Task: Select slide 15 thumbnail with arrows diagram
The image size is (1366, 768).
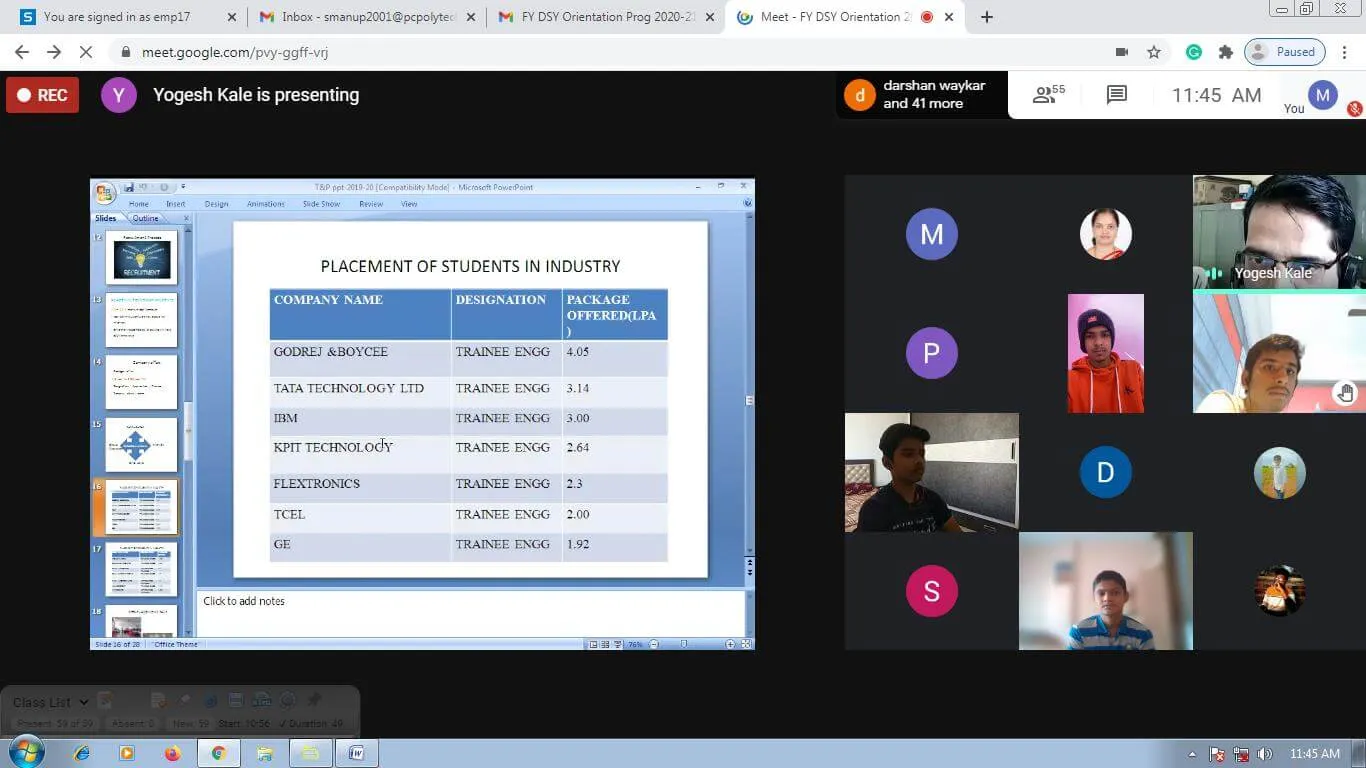Action: point(141,445)
